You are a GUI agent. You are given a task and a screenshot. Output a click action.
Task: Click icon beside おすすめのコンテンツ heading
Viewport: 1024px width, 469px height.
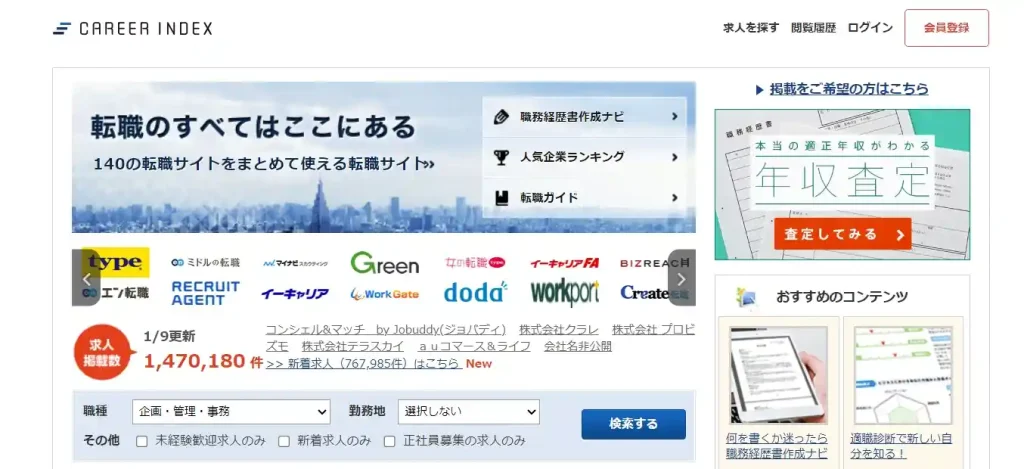click(746, 297)
